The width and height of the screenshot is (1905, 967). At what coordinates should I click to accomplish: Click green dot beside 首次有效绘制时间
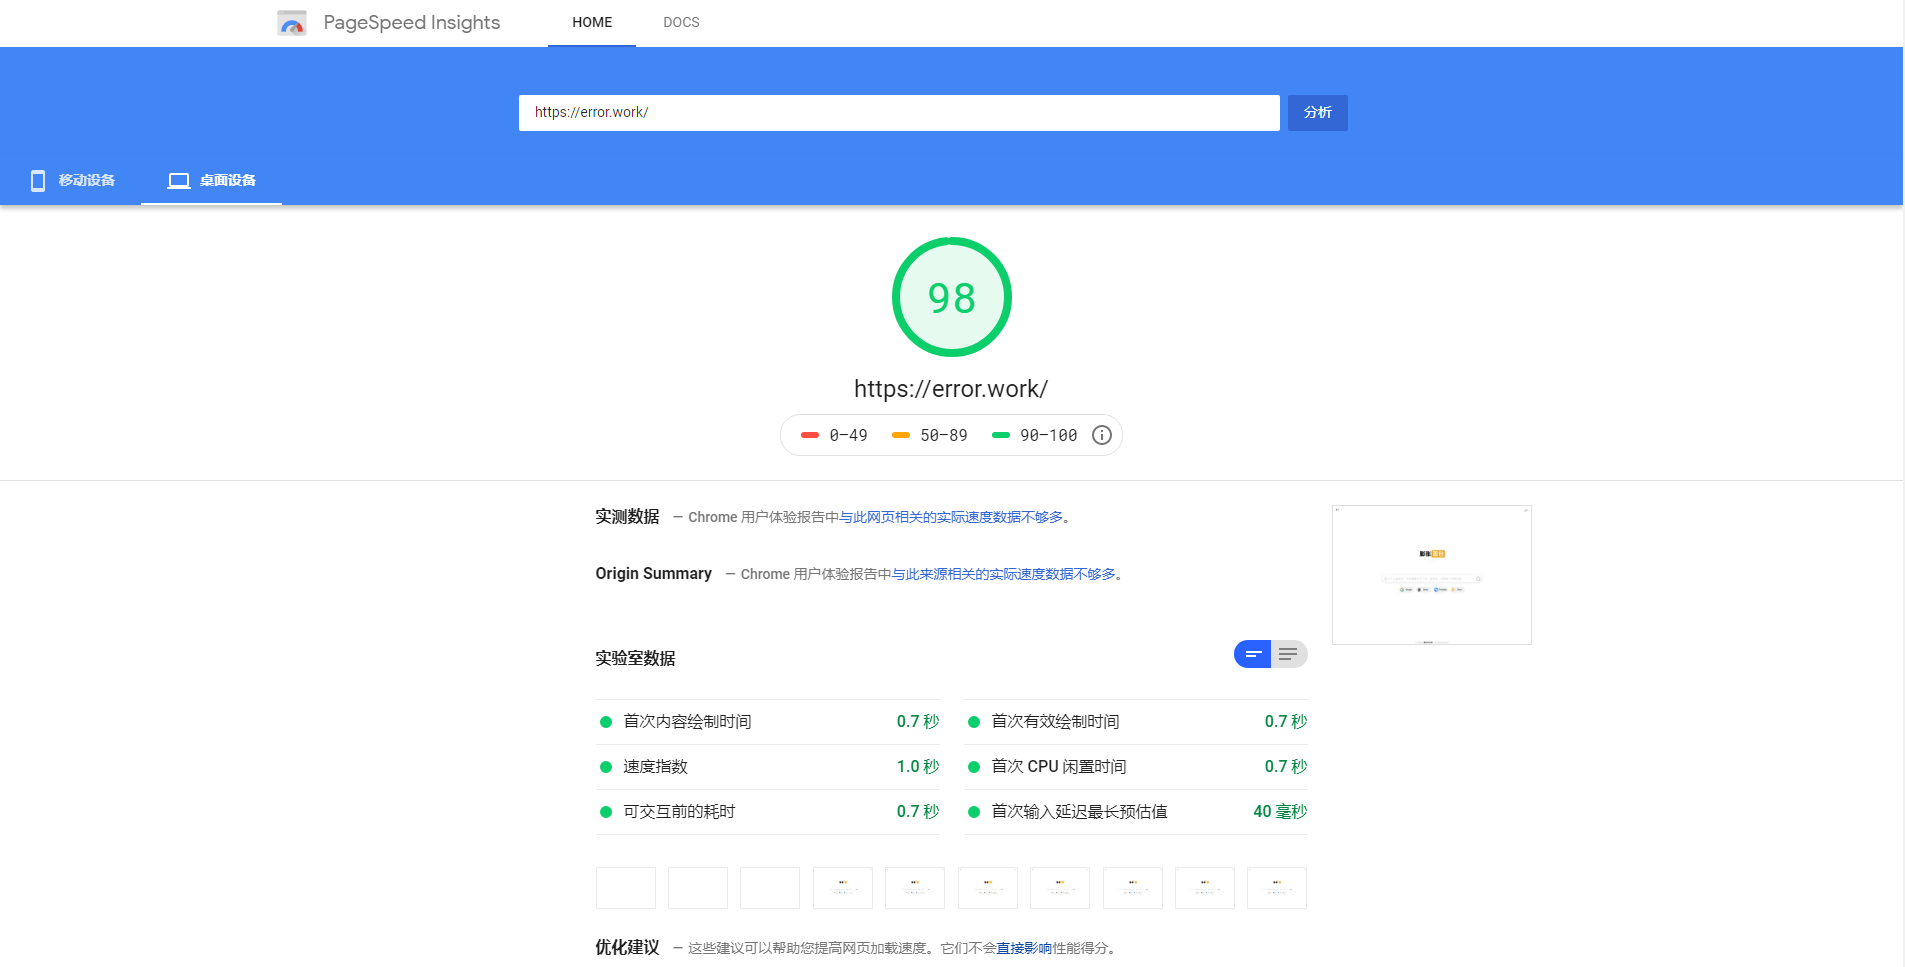click(973, 722)
